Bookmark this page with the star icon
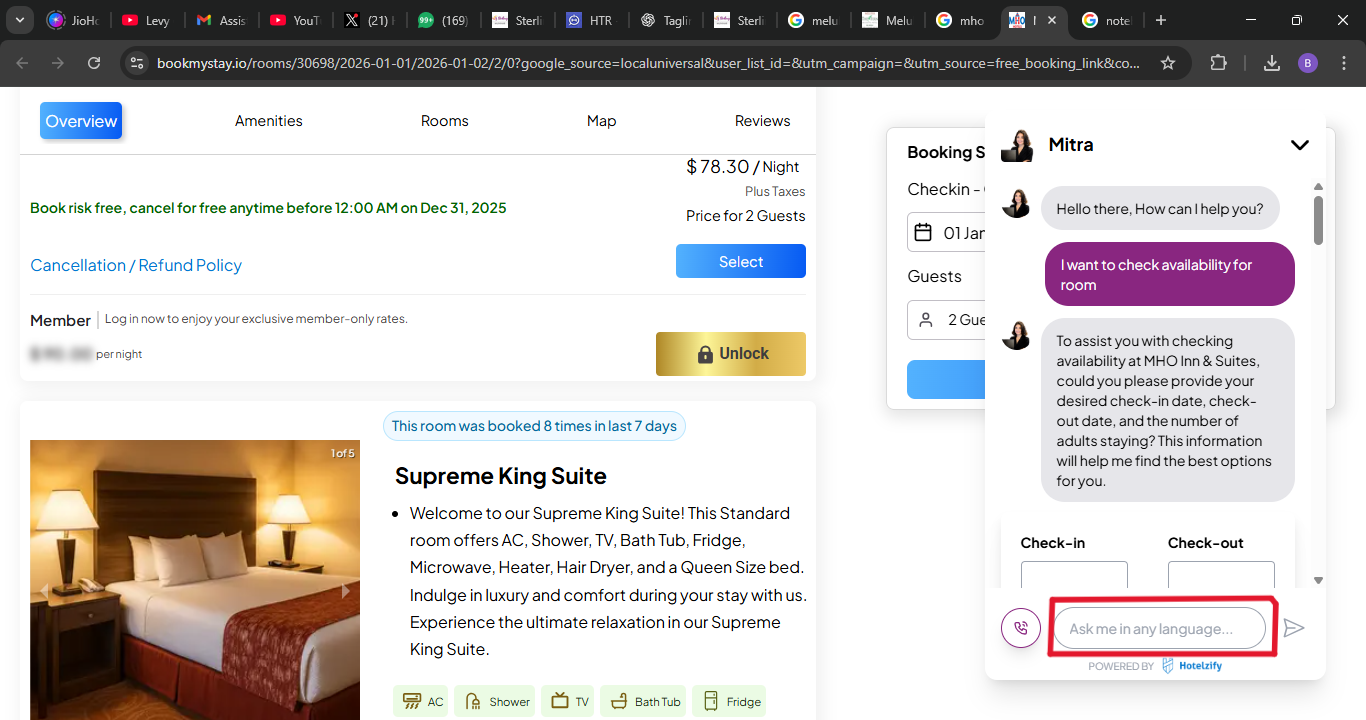 pos(1168,63)
